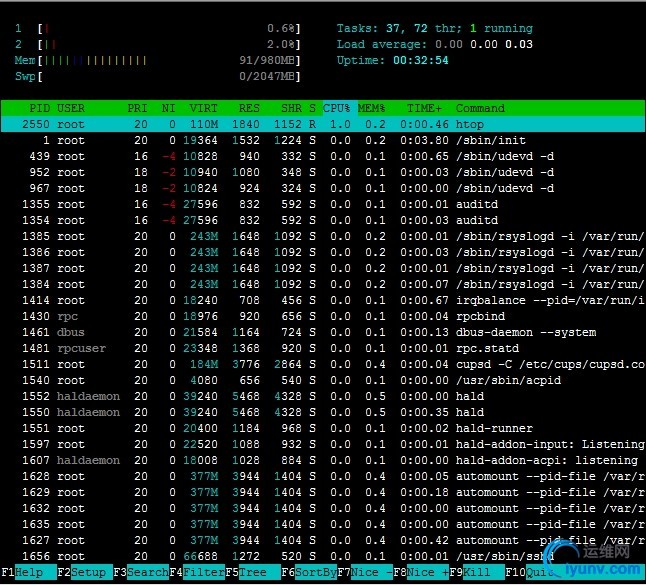The height and width of the screenshot is (585, 646).
Task: Switch to F5 Tree view
Action: point(253,572)
